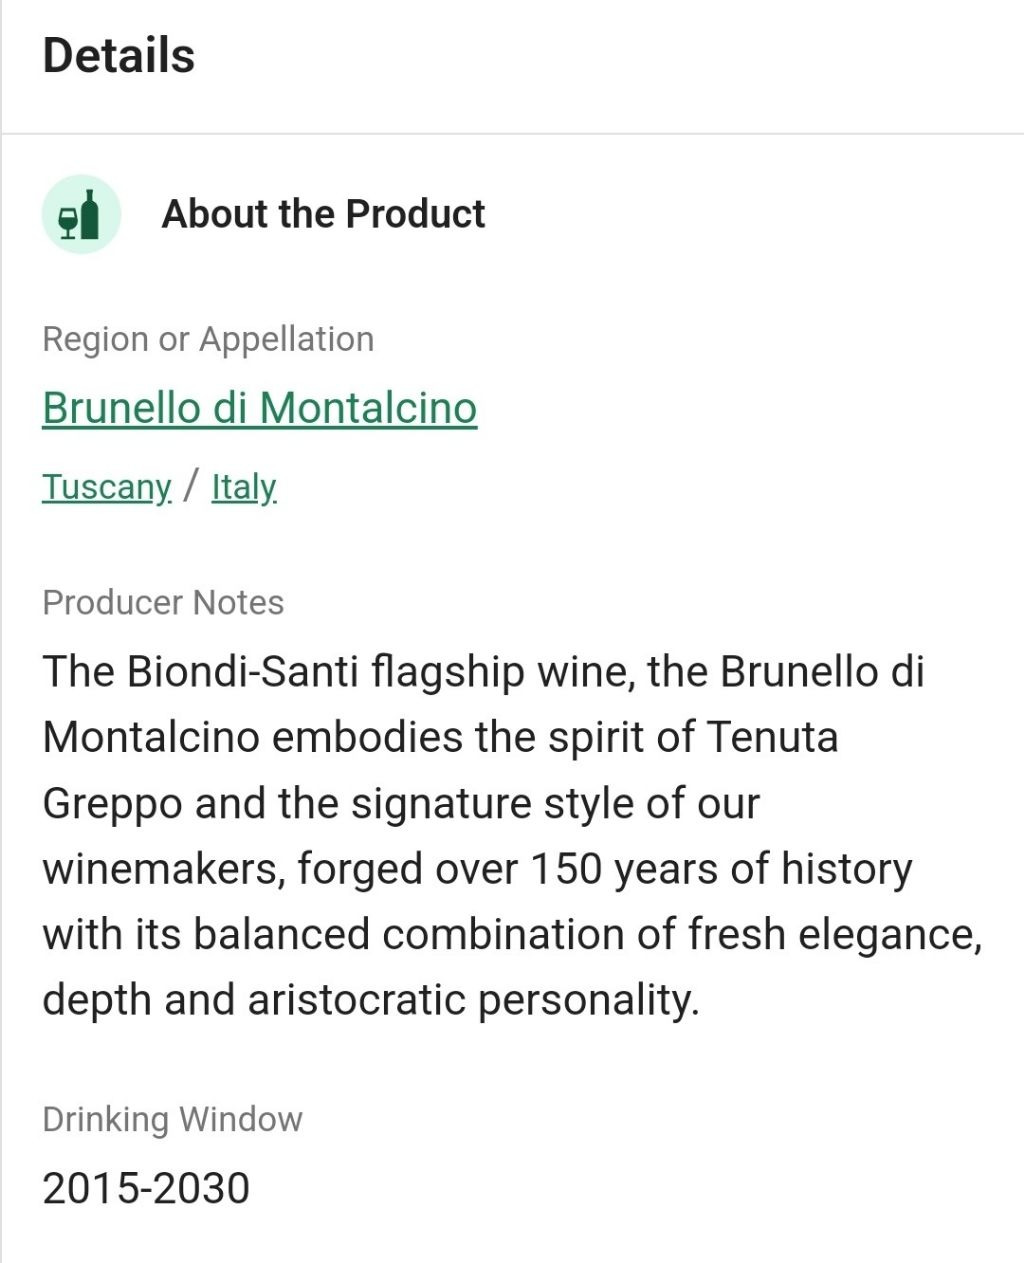
Task: Click the word Biondi-Santi in producer notes
Action: pos(243,671)
